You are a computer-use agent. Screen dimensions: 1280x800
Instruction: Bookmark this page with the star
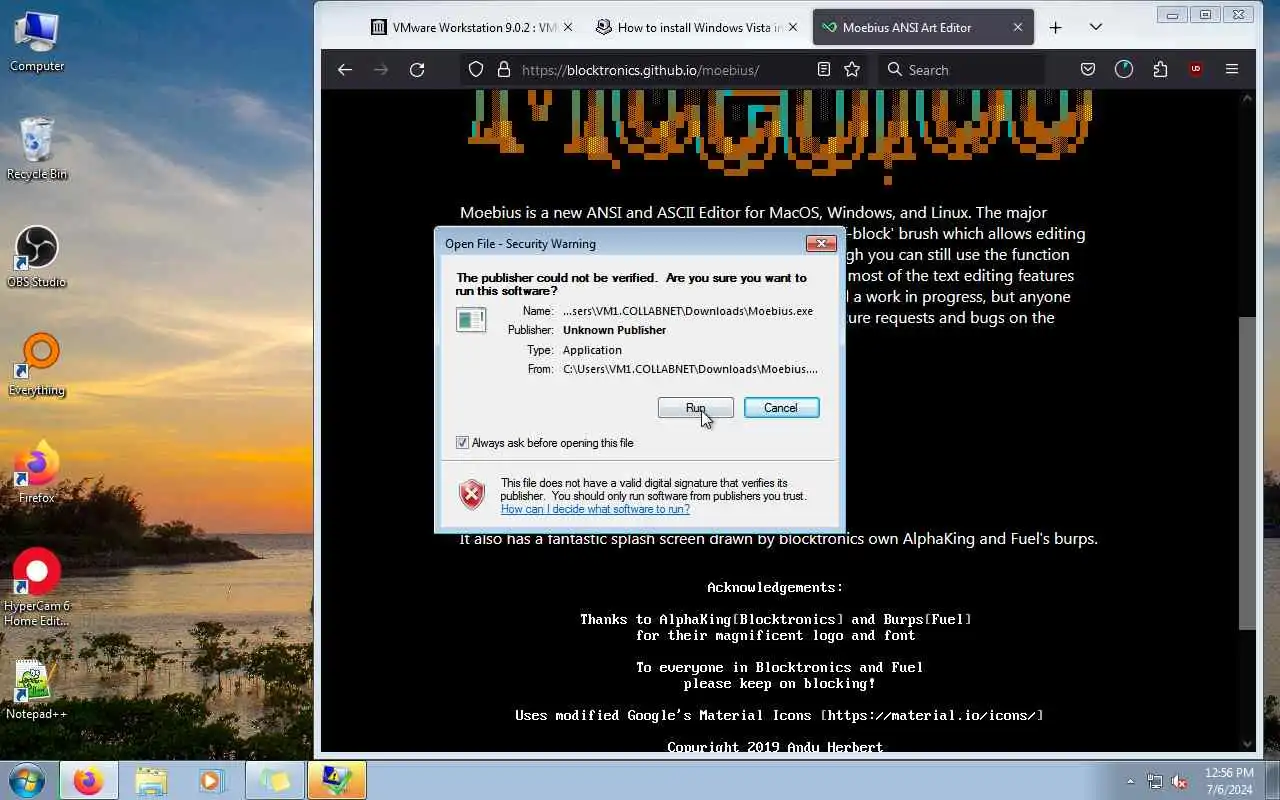[852, 70]
